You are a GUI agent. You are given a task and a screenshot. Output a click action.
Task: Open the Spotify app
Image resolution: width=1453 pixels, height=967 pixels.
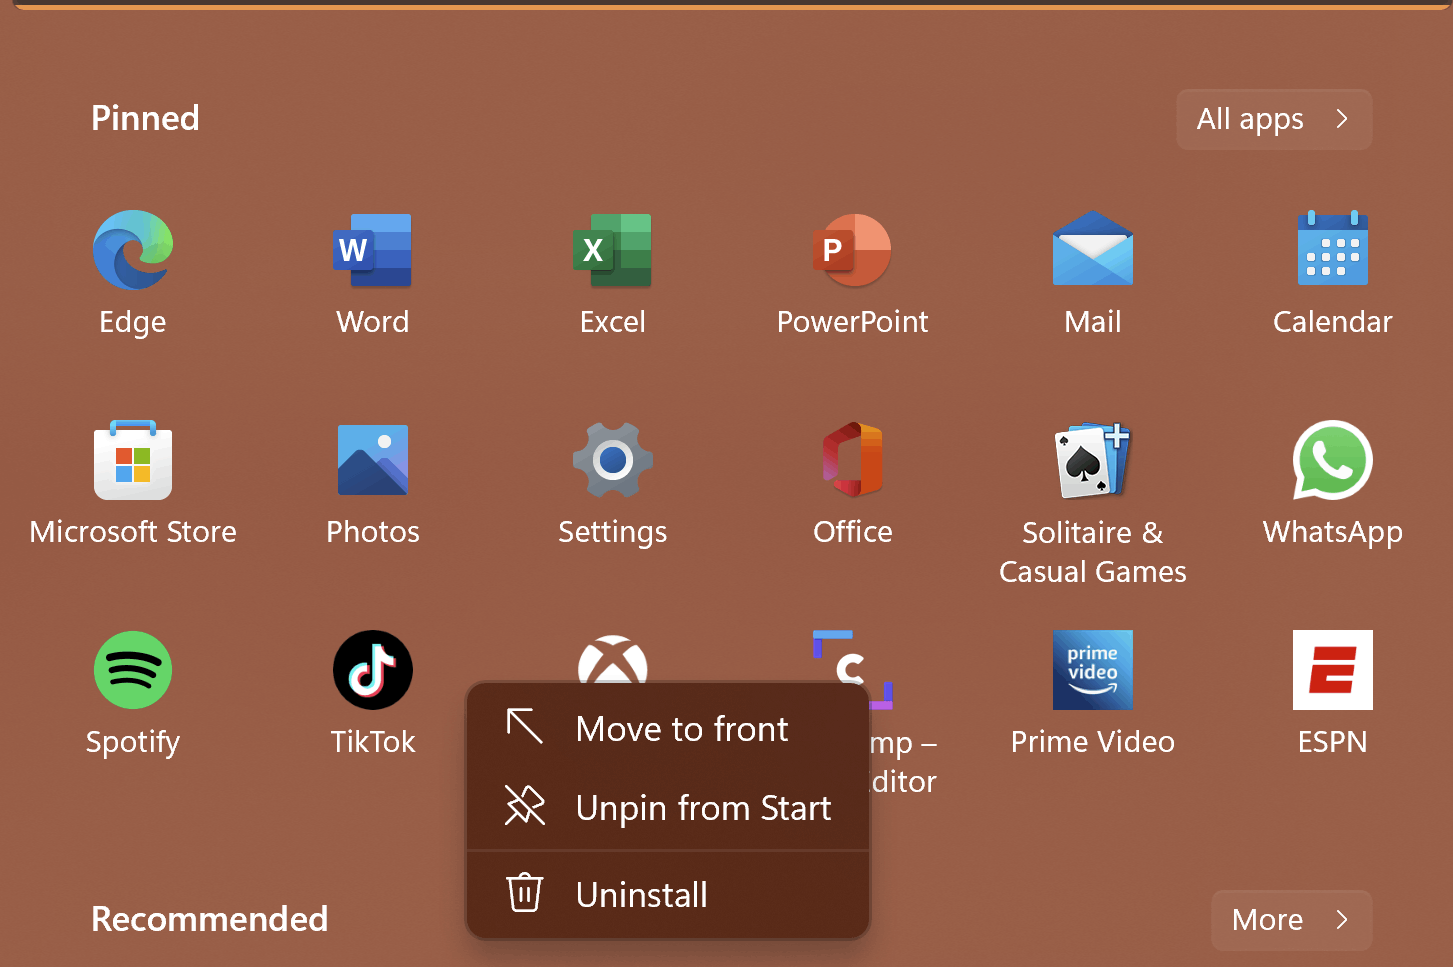pos(133,670)
